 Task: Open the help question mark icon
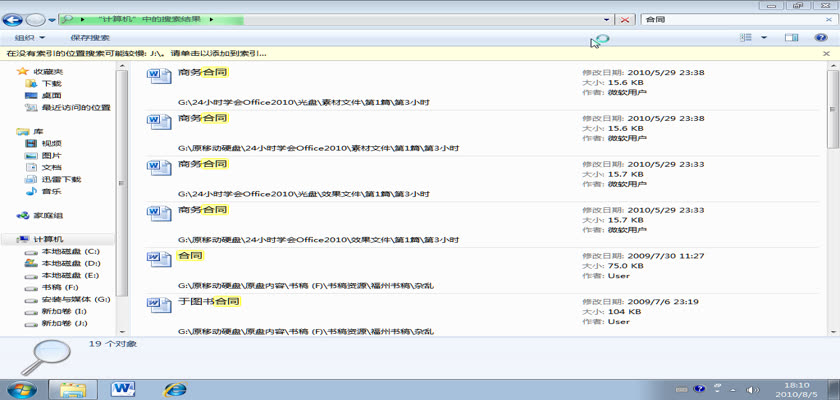click(821, 38)
